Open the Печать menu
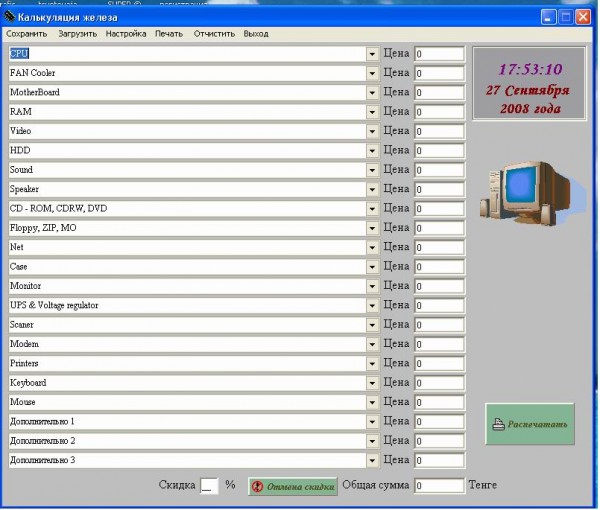Image resolution: width=600 pixels, height=510 pixels. tap(169, 34)
